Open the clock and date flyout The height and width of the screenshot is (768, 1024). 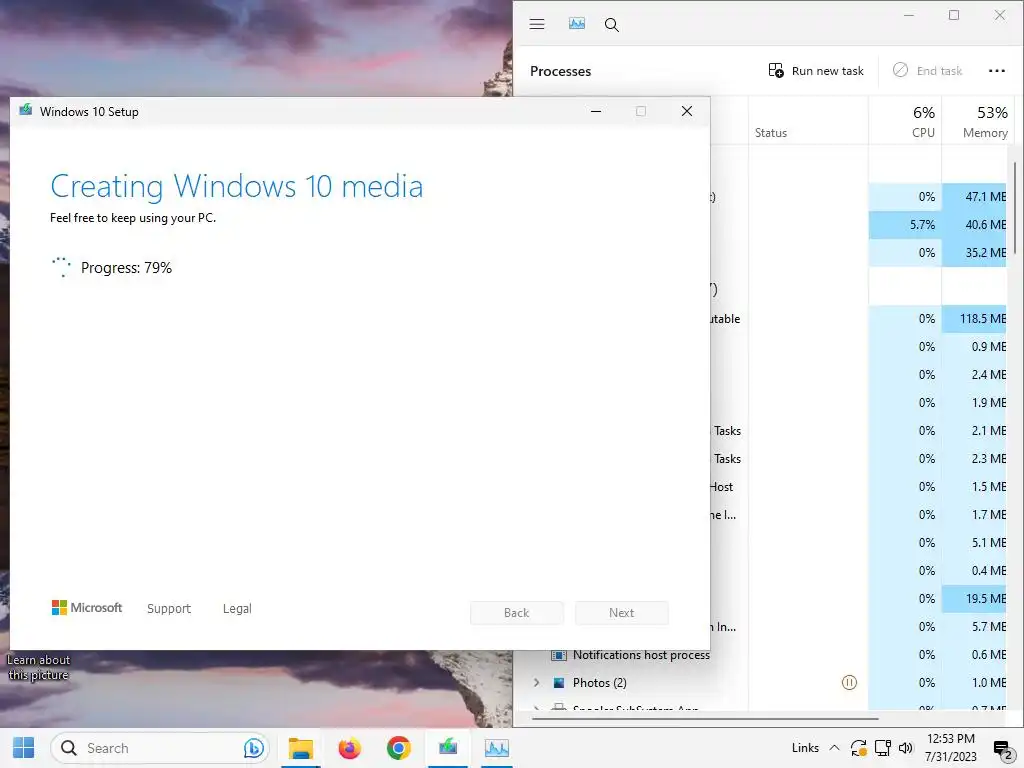pyautogui.click(x=951, y=748)
